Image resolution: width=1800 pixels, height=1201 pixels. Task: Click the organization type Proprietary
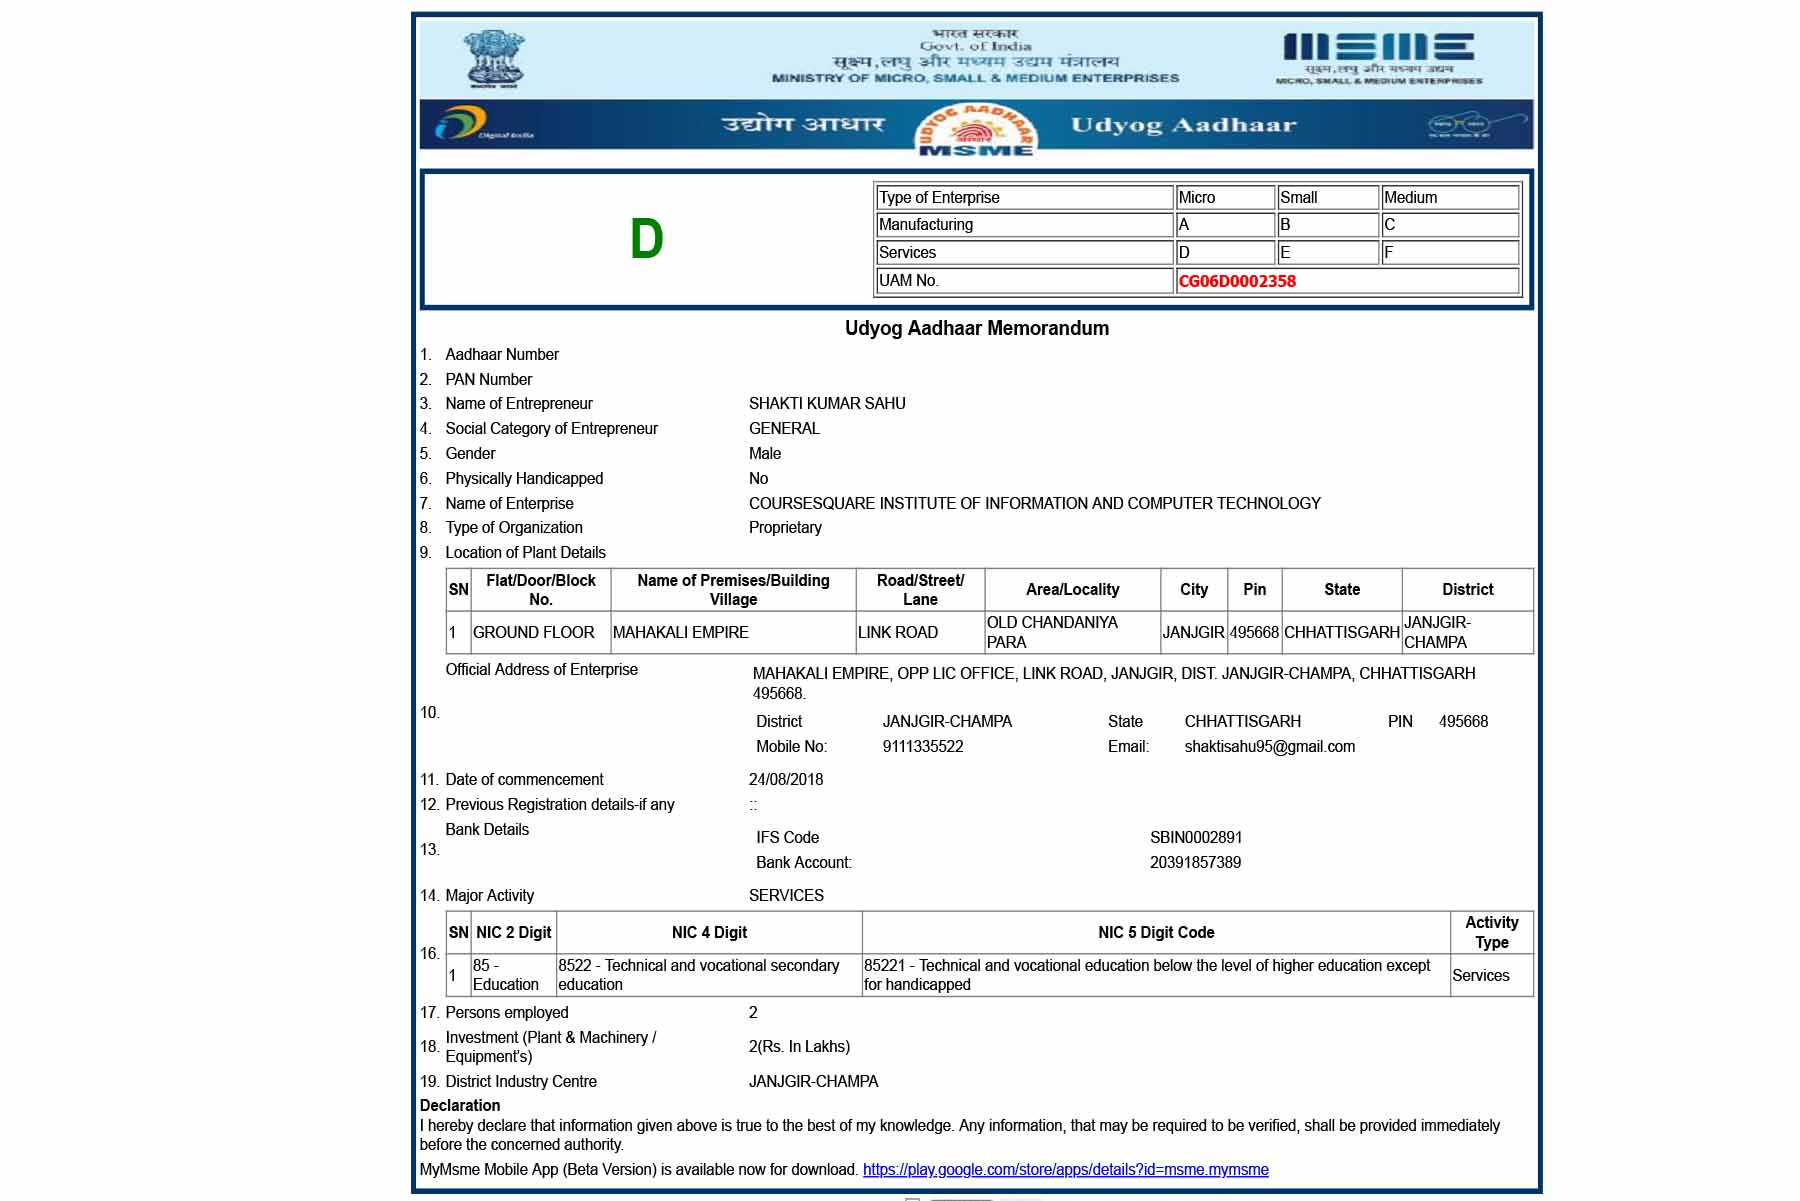click(x=785, y=527)
